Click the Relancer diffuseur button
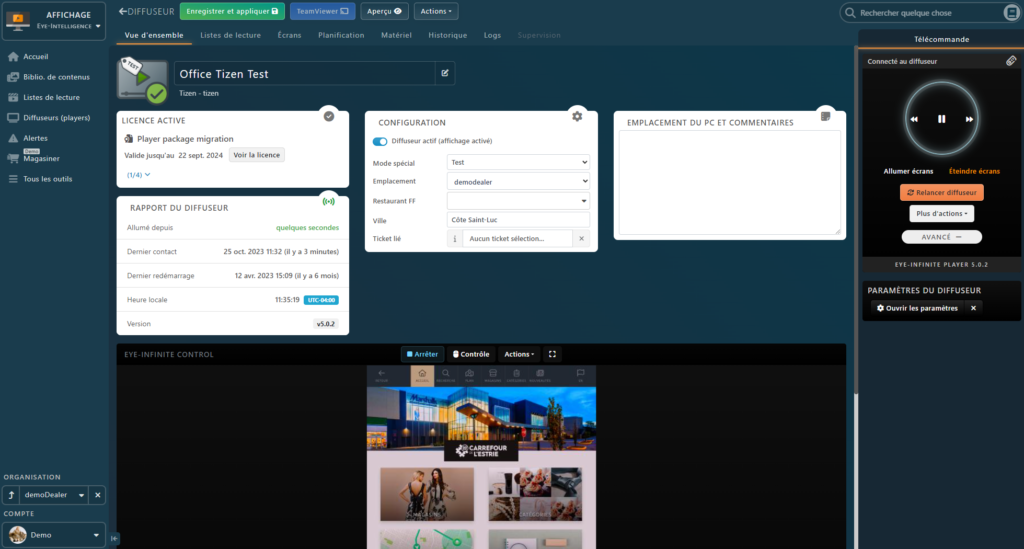Image resolution: width=1024 pixels, height=549 pixels. [x=941, y=192]
